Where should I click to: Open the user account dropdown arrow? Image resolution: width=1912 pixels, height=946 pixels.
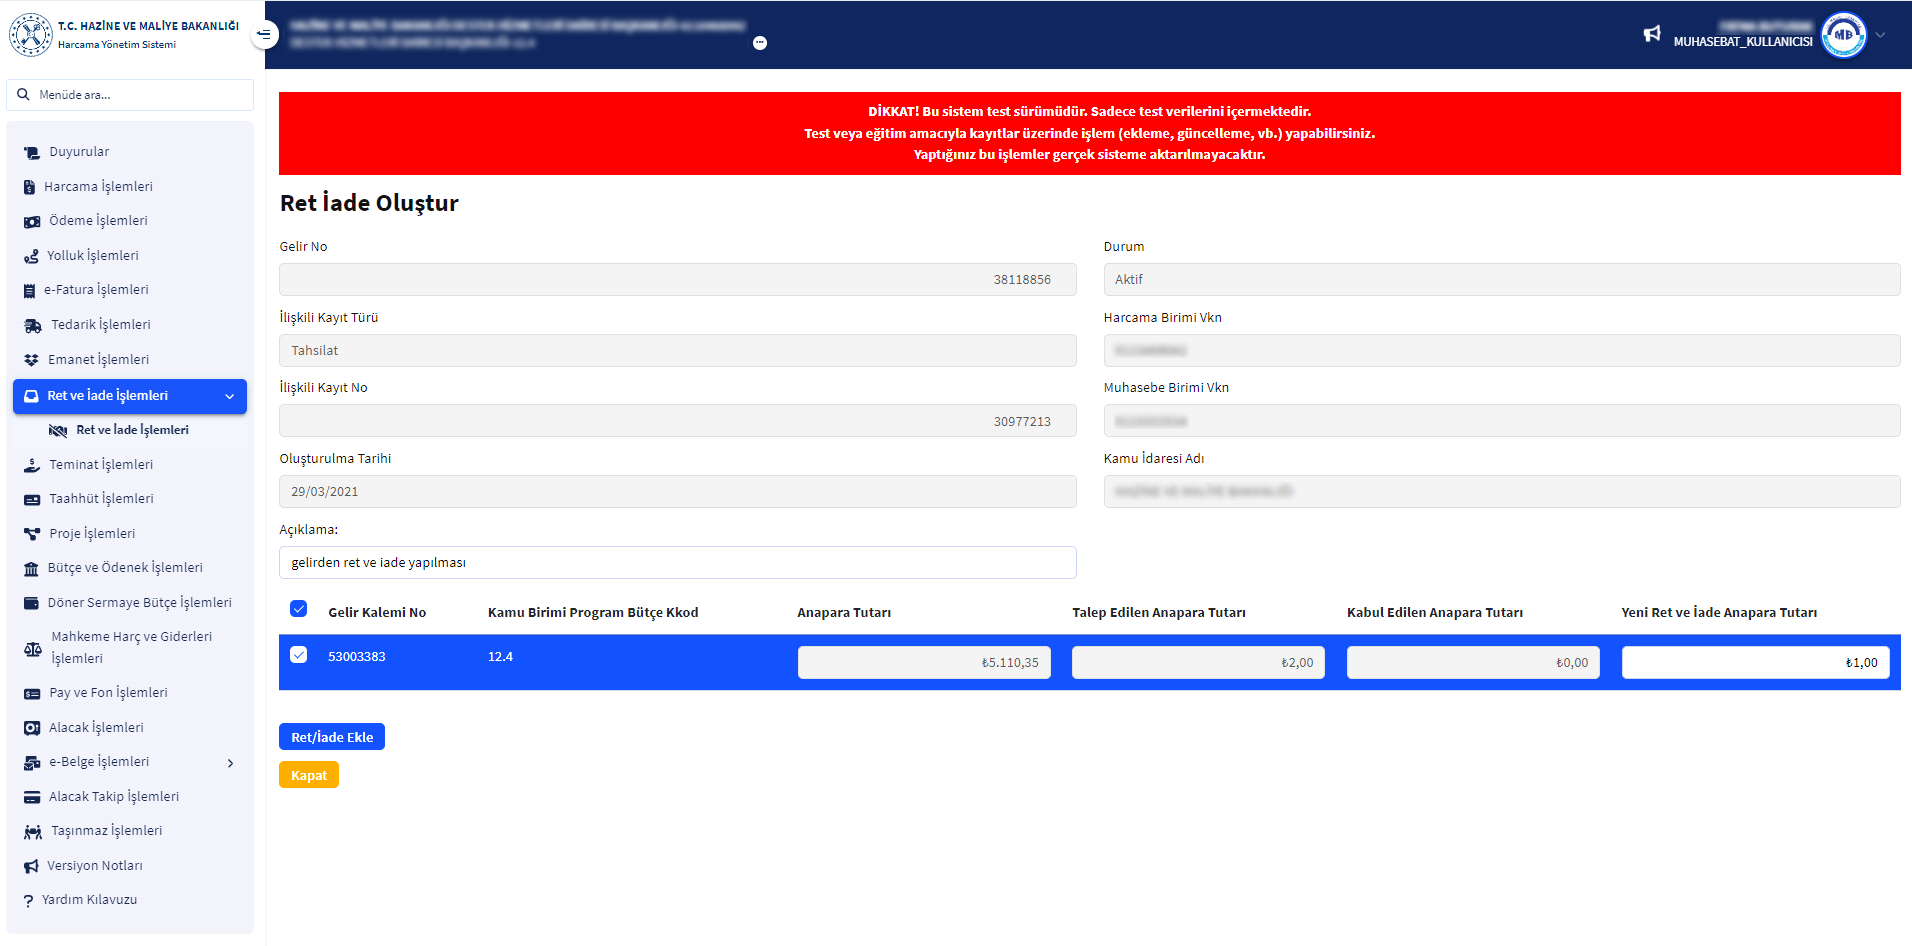[1881, 35]
